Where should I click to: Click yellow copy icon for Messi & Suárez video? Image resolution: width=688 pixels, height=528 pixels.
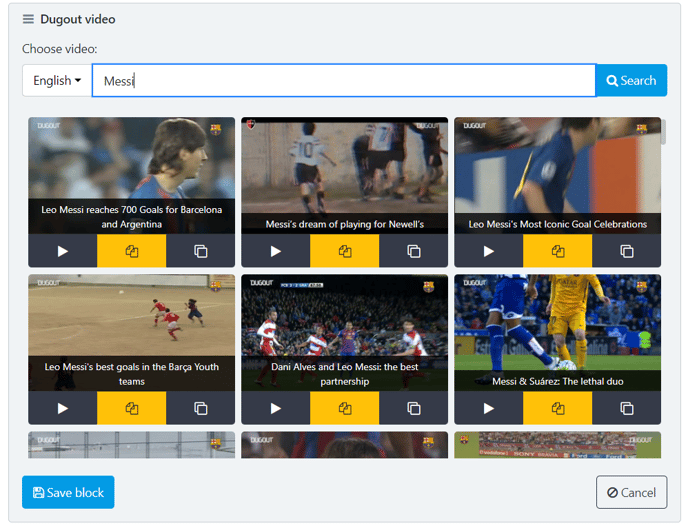pos(558,408)
